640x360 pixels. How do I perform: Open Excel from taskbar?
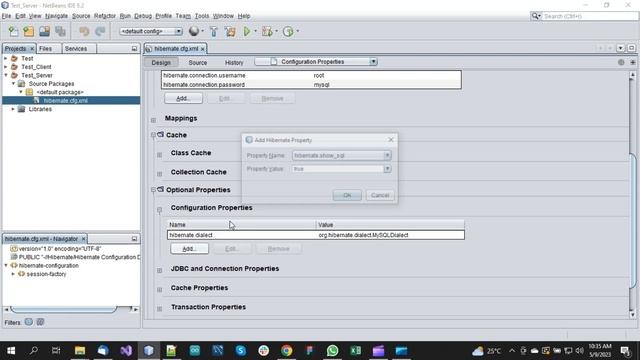click(356, 351)
